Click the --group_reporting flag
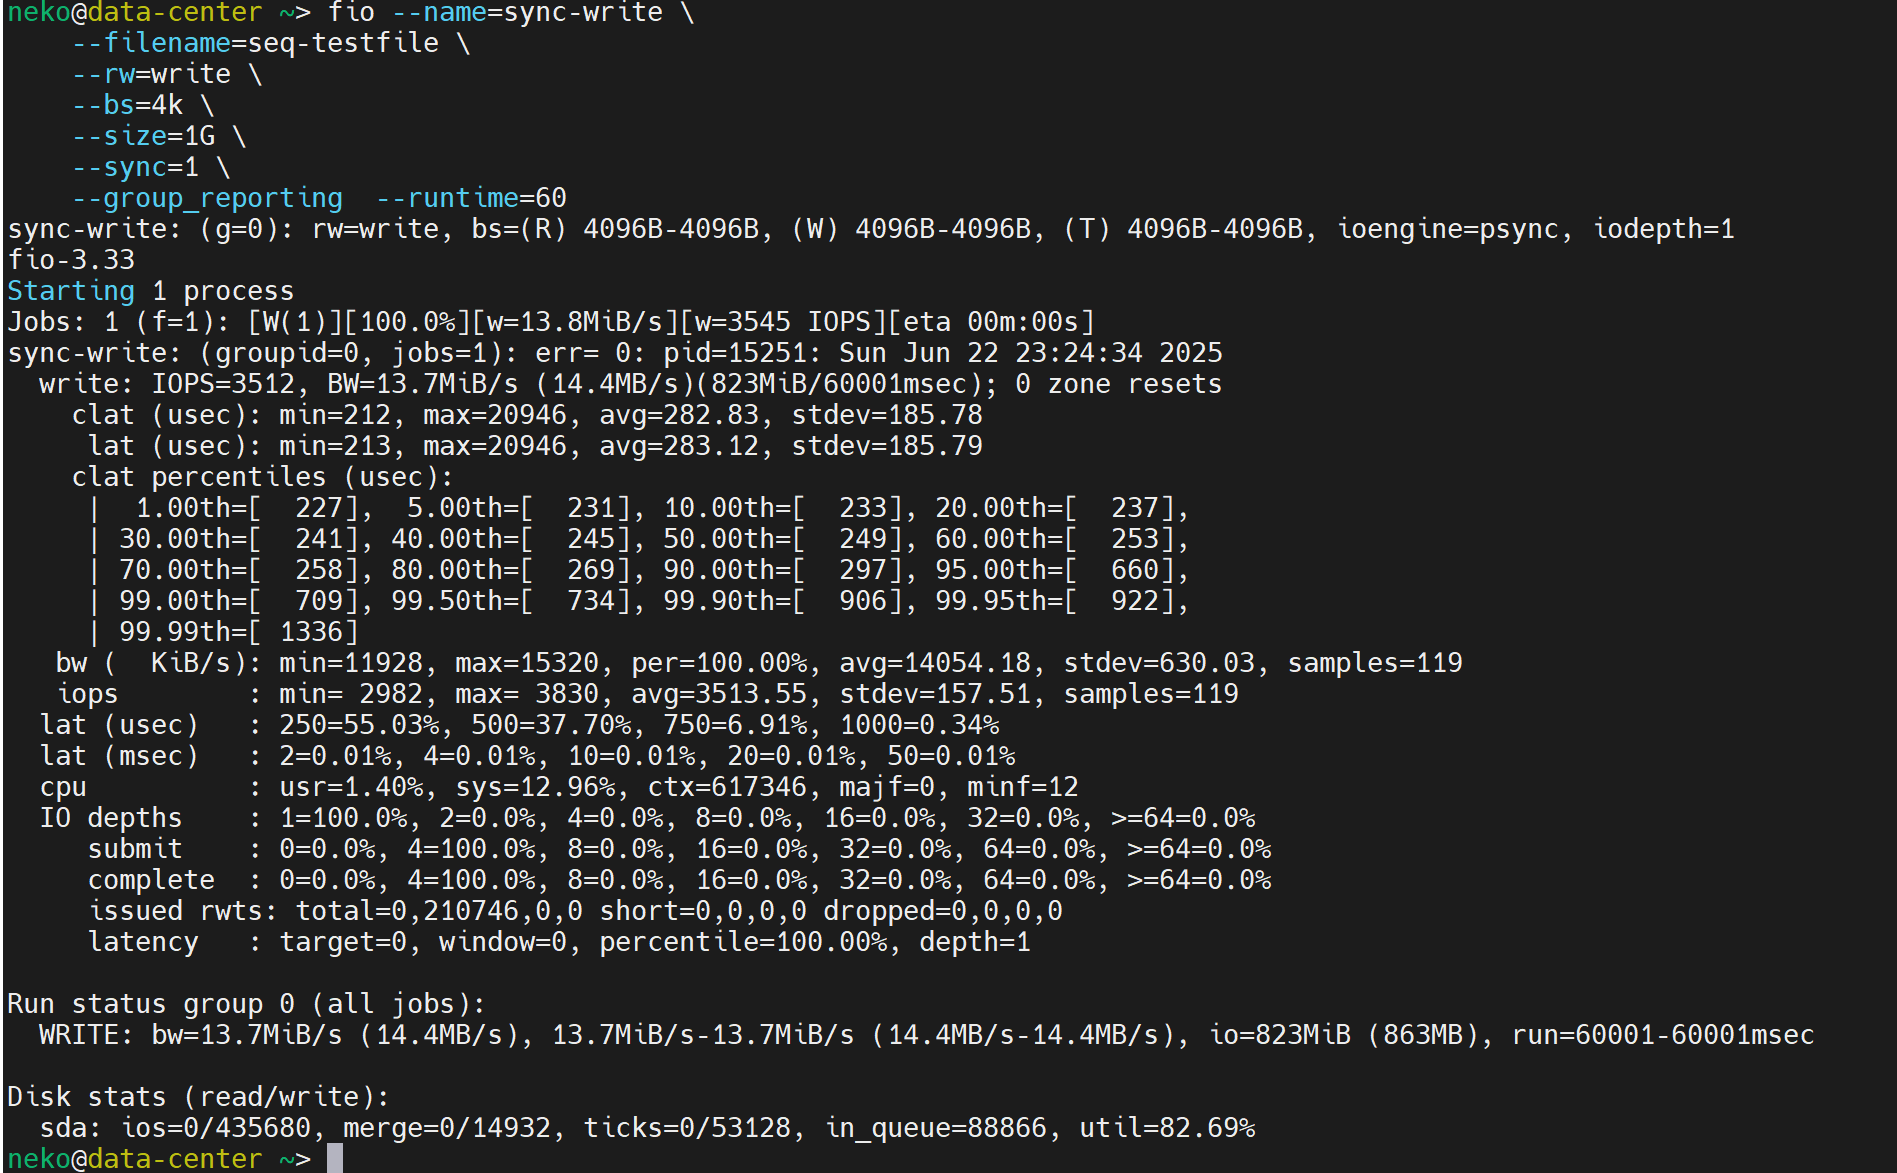Image resolution: width=1897 pixels, height=1173 pixels. (x=207, y=198)
